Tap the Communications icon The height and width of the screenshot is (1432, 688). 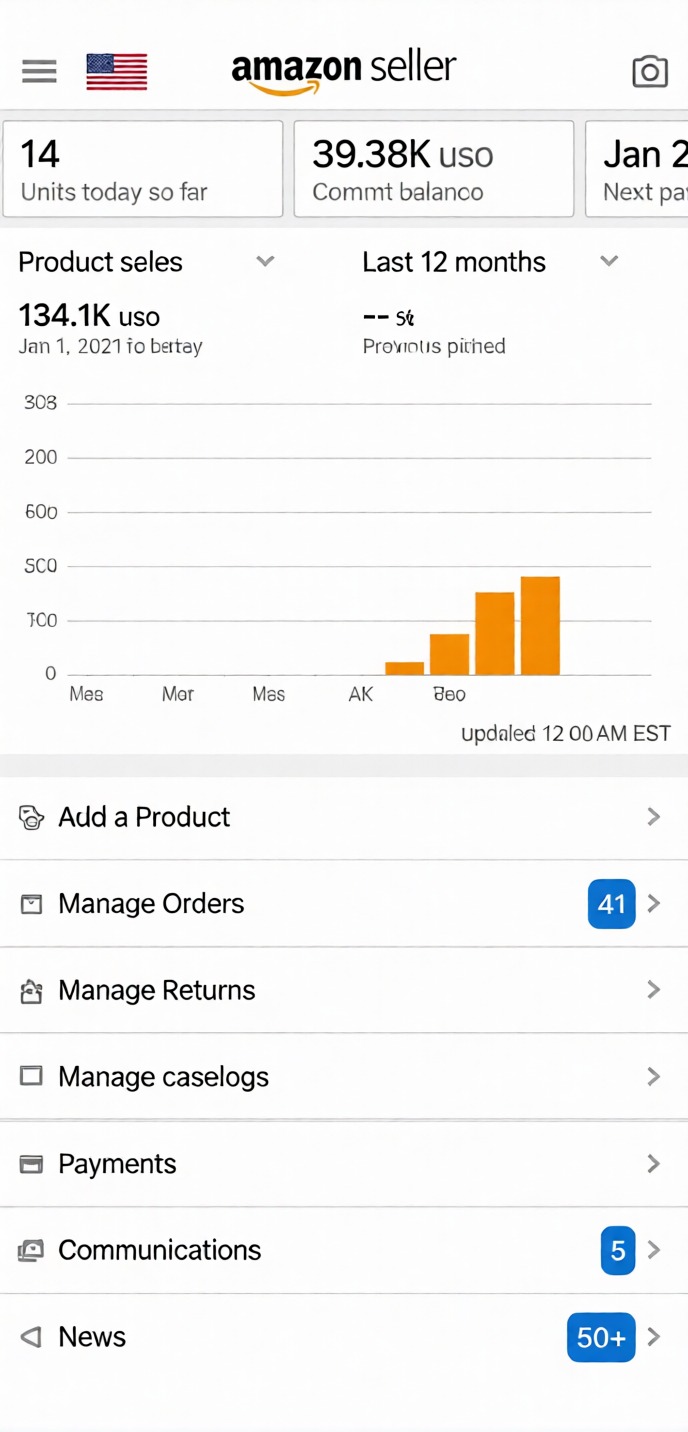coord(32,1250)
